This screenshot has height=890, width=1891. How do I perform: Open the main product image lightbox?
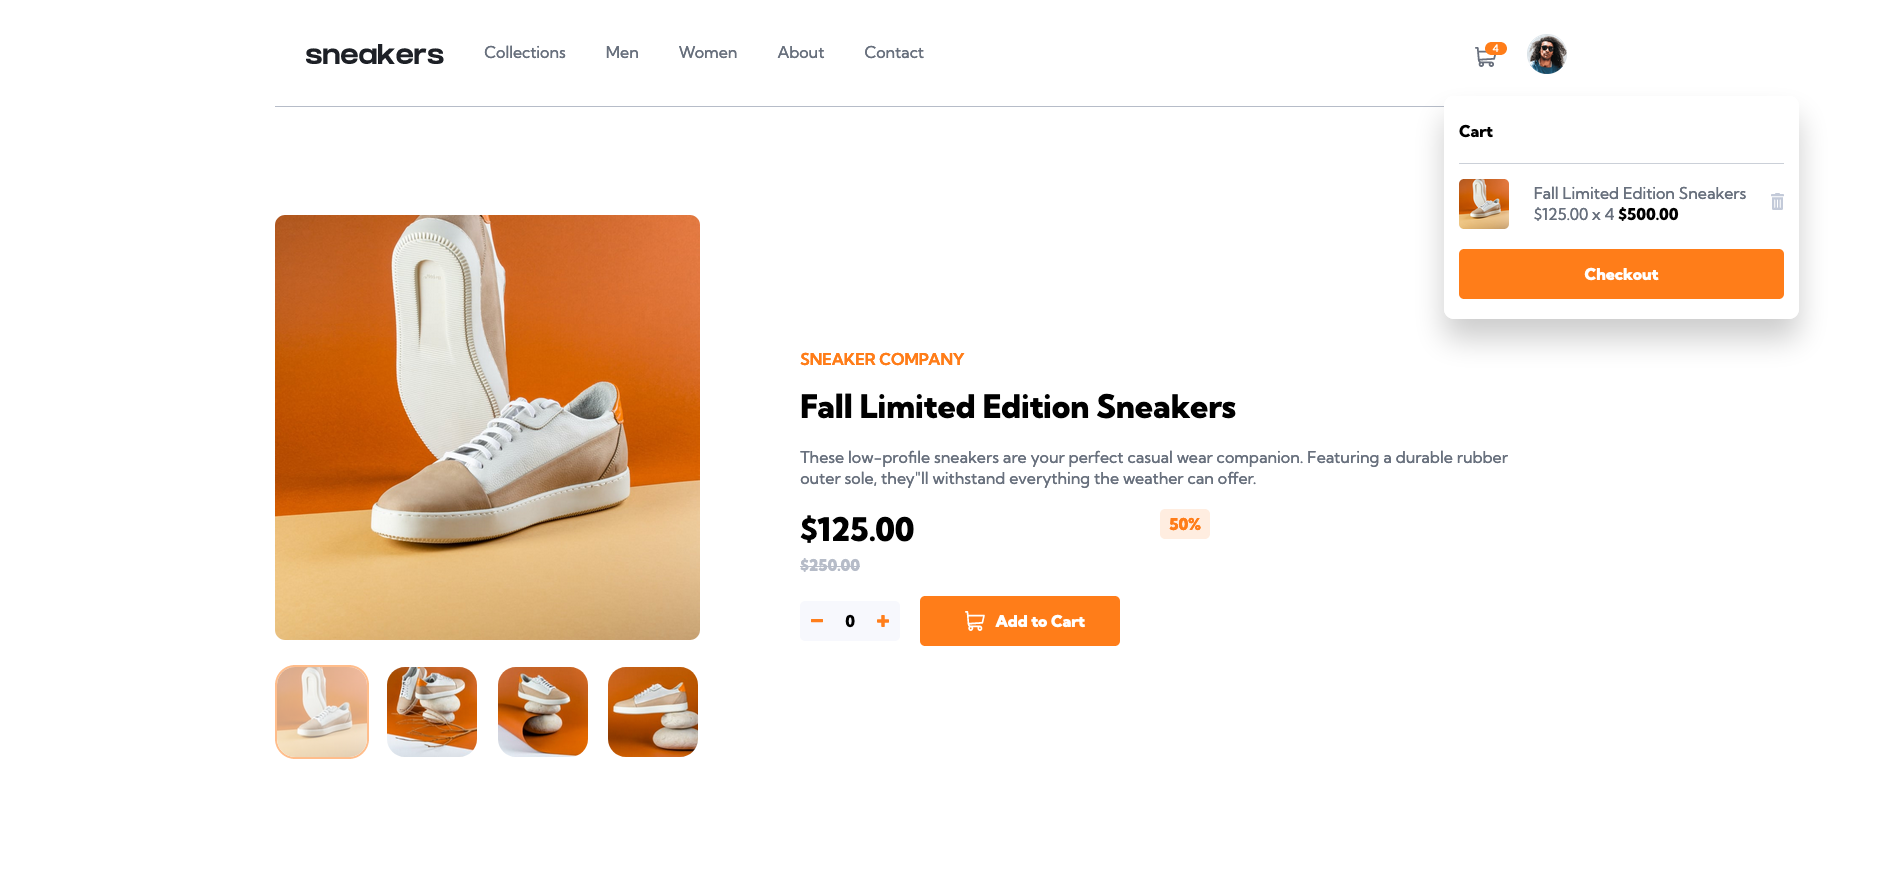[x=487, y=427]
